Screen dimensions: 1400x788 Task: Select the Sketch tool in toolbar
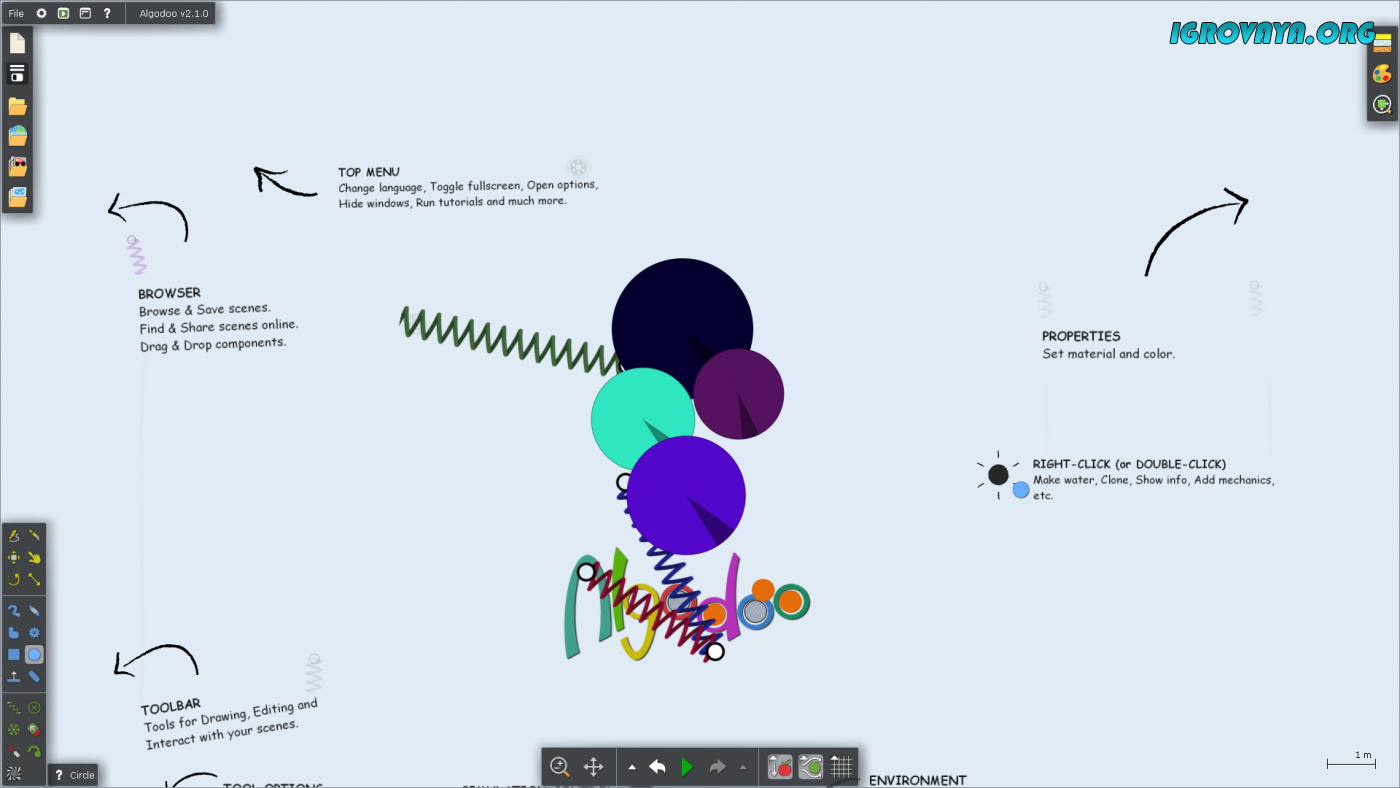click(14, 536)
